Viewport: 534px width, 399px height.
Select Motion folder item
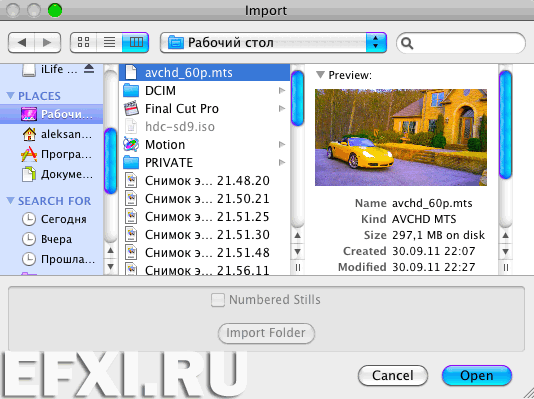coord(204,145)
